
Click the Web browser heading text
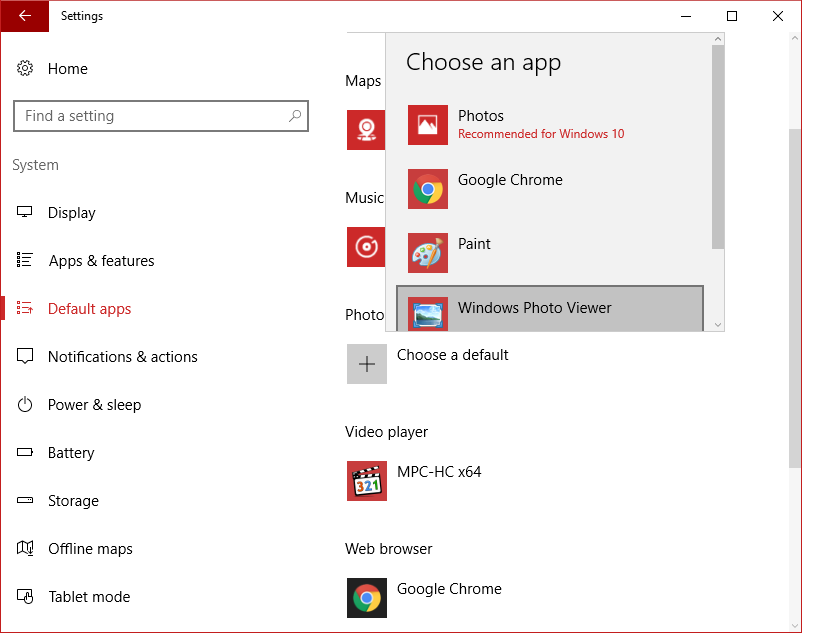point(388,549)
